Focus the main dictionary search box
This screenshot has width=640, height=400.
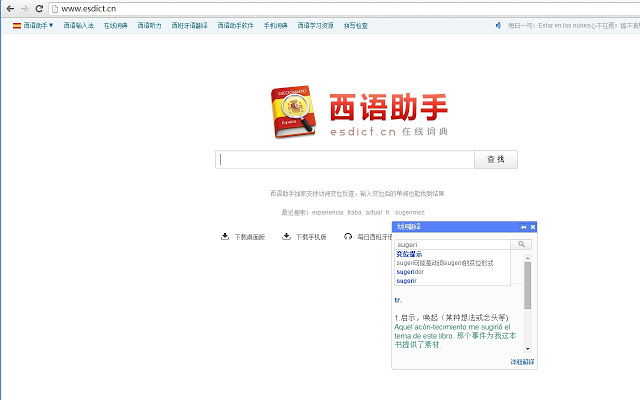click(x=345, y=159)
